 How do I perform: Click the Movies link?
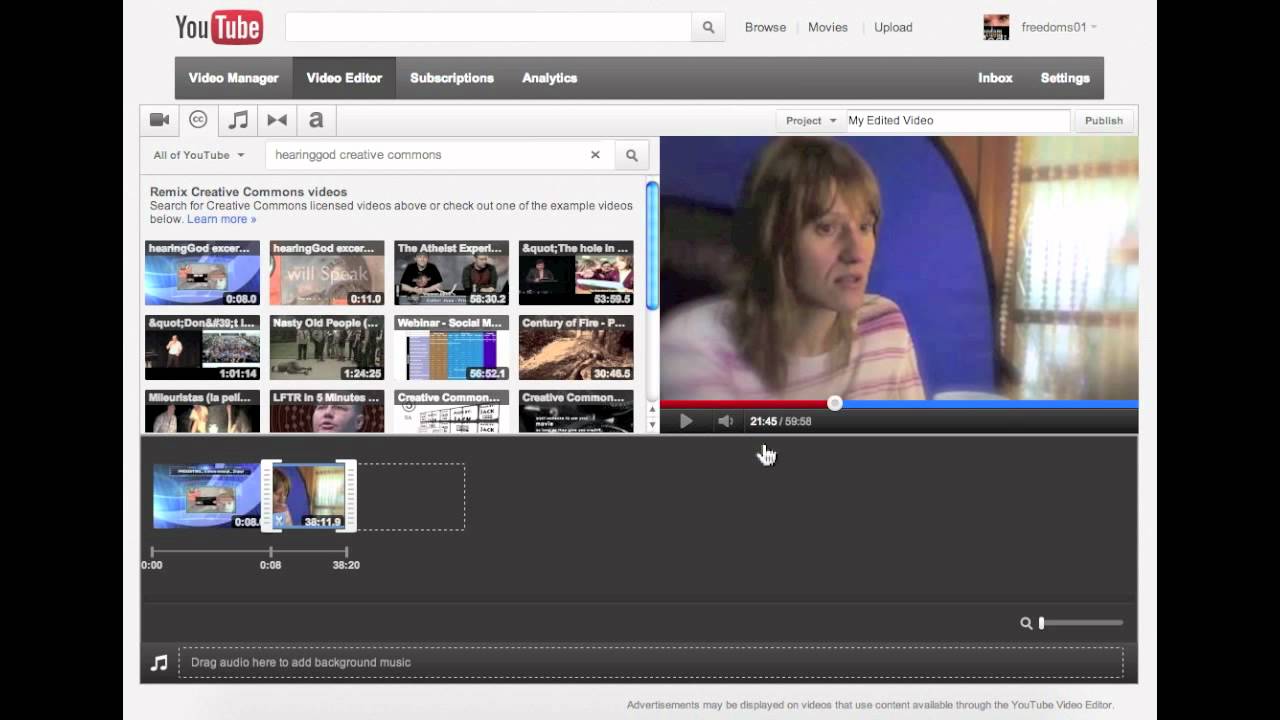click(828, 27)
